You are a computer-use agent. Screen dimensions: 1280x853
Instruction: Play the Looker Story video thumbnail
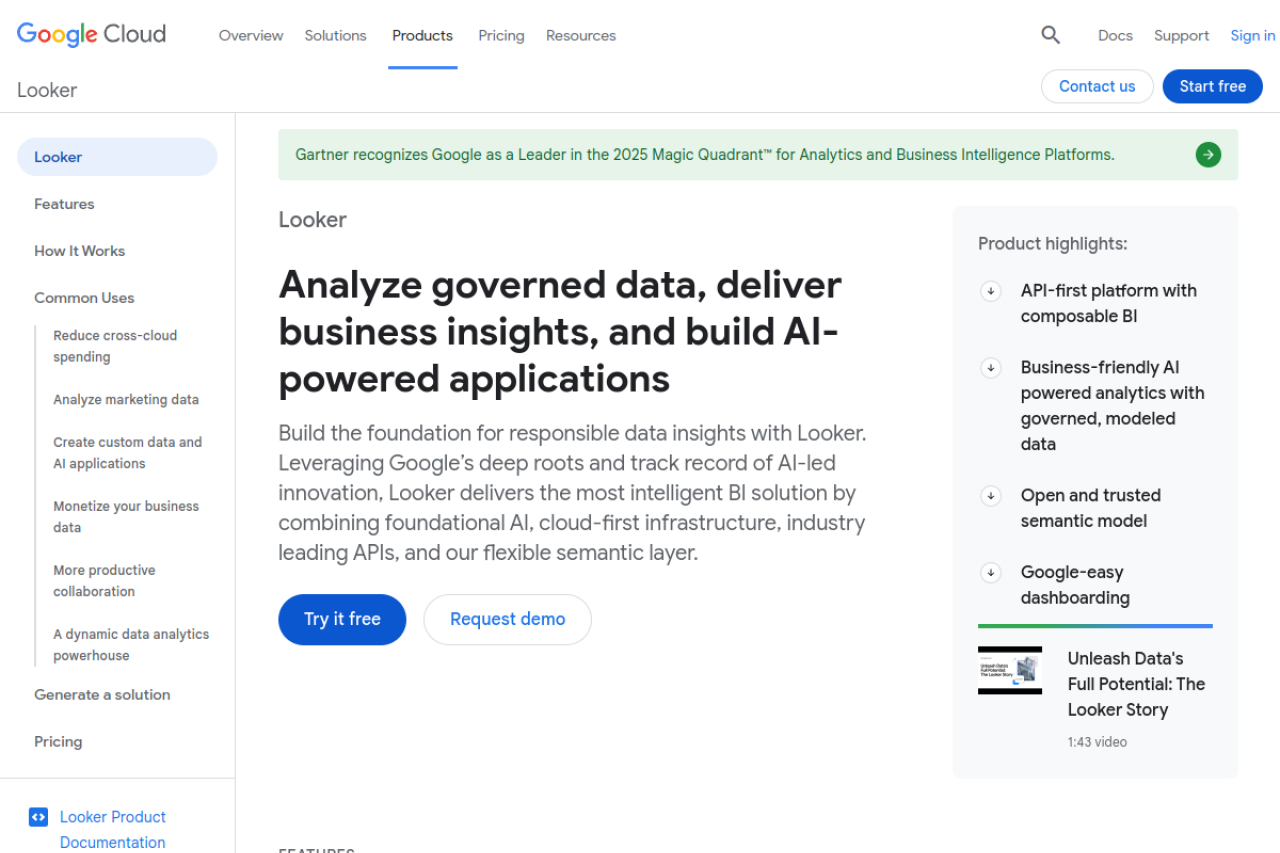pyautogui.click(x=1010, y=670)
